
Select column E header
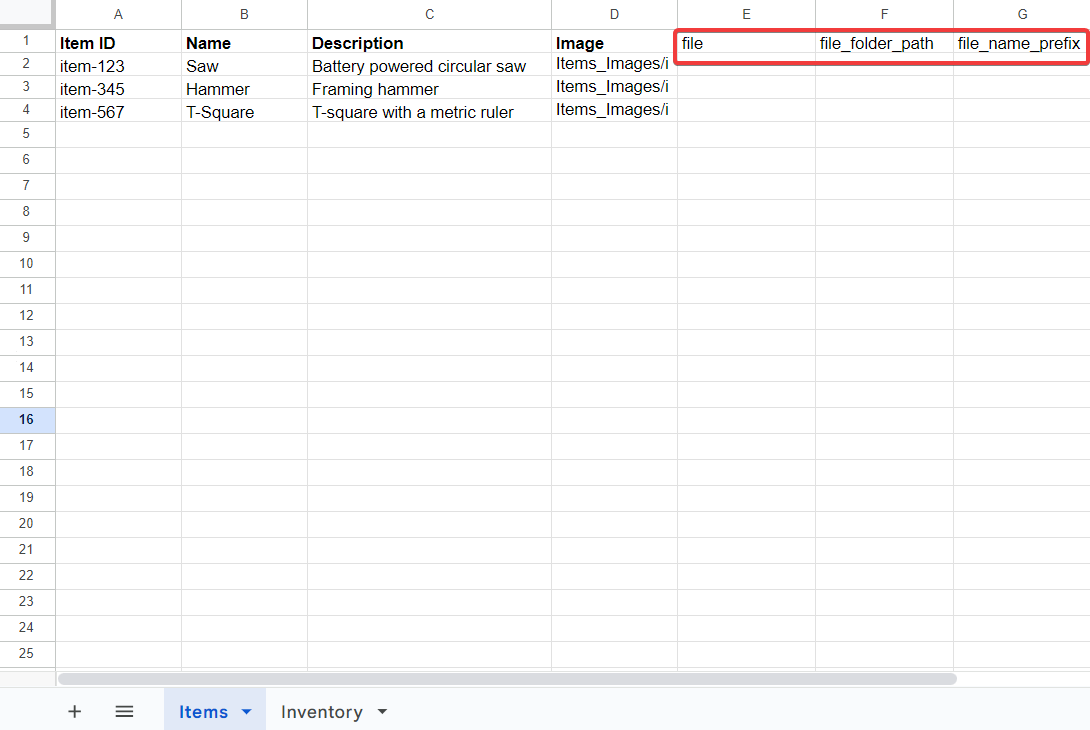(x=746, y=14)
